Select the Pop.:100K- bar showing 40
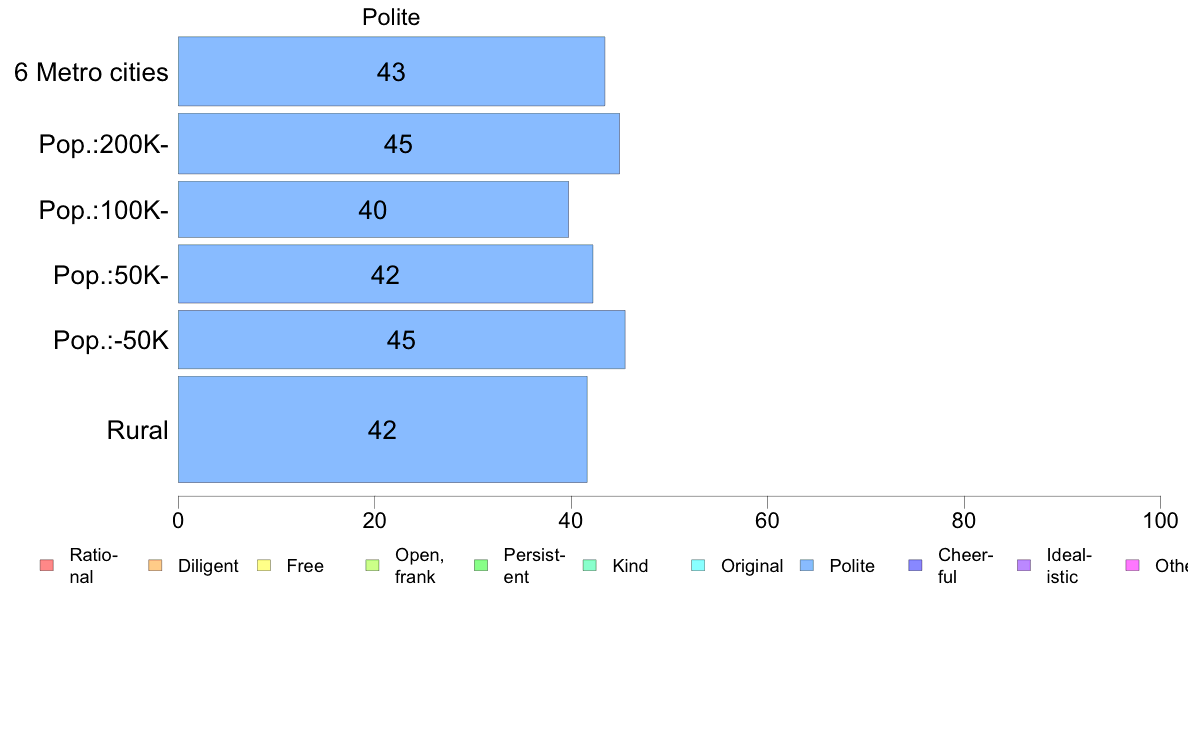Image resolution: width=1188 pixels, height=736 pixels. coord(374,209)
